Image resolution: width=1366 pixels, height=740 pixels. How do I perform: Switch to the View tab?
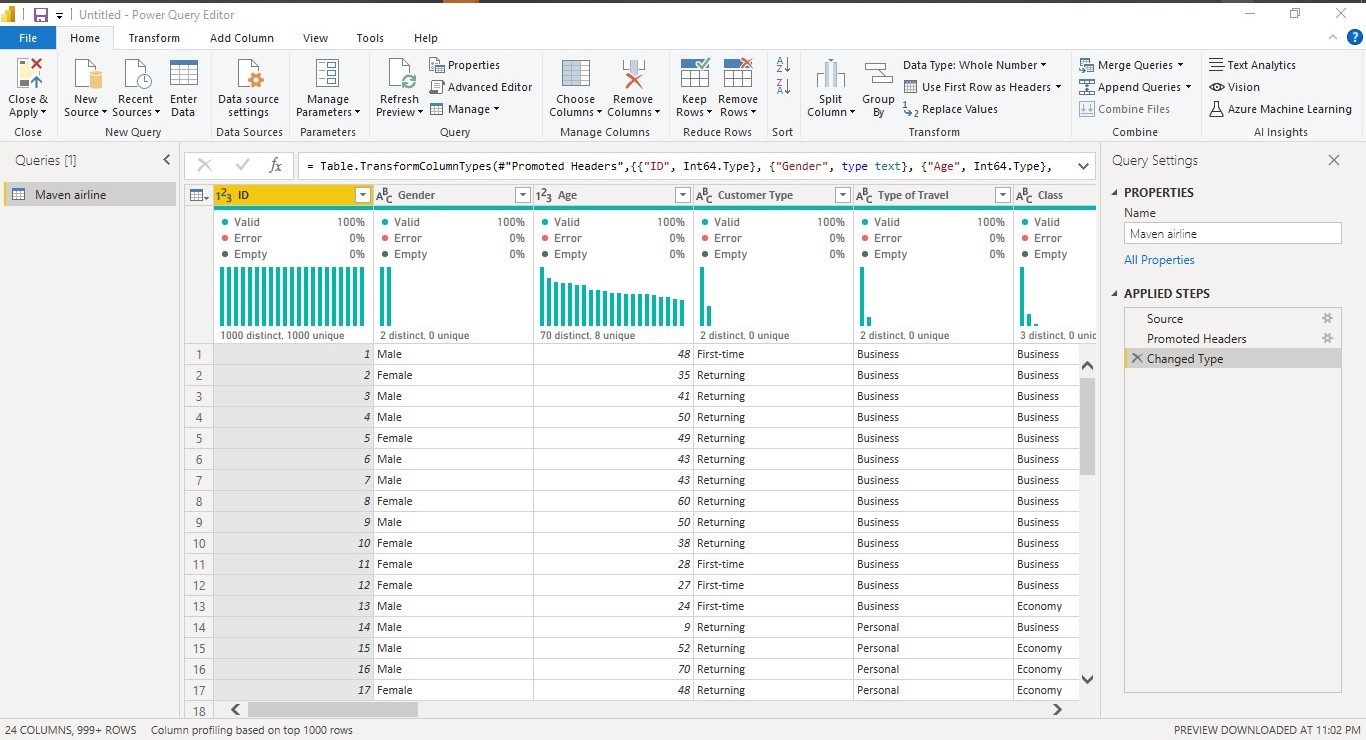click(x=315, y=38)
